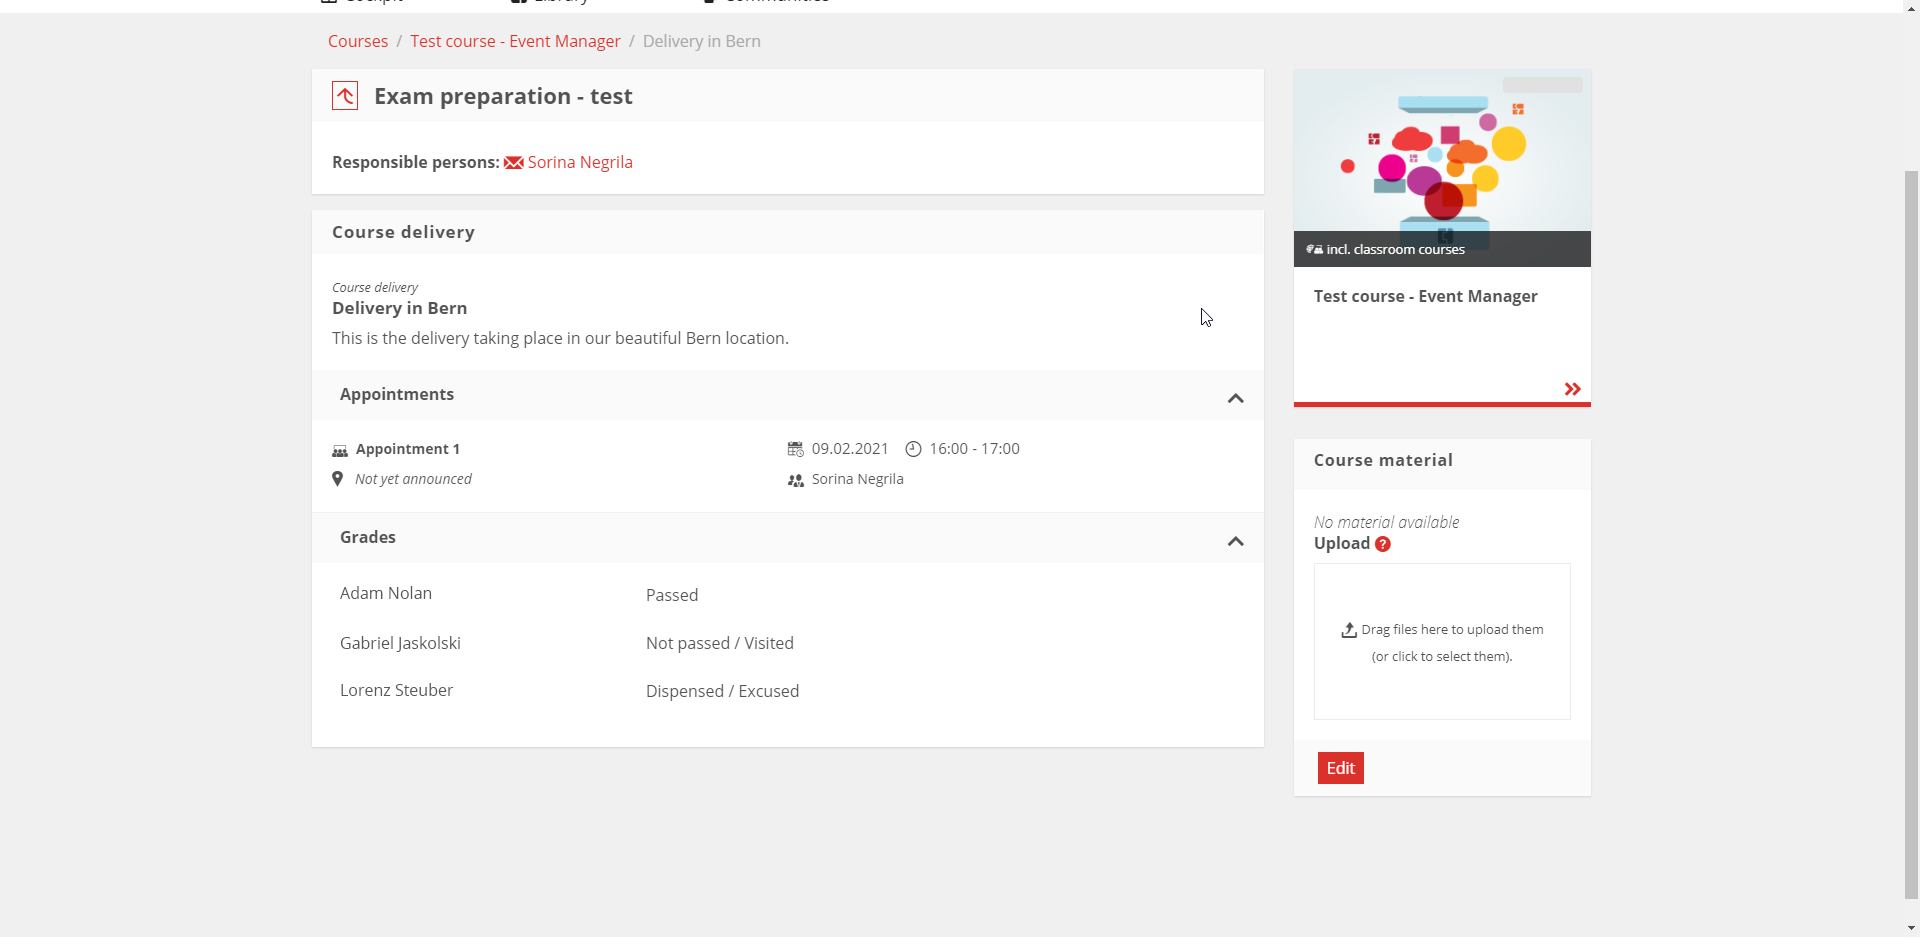Open Sorina Negrila responsible person link

[580, 162]
